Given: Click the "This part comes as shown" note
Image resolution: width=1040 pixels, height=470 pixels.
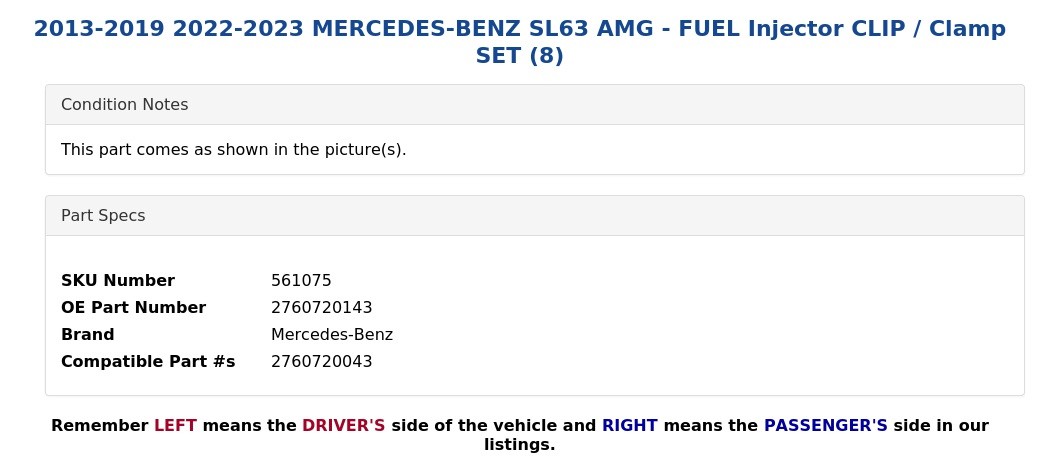Looking at the screenshot, I should click(x=233, y=150).
